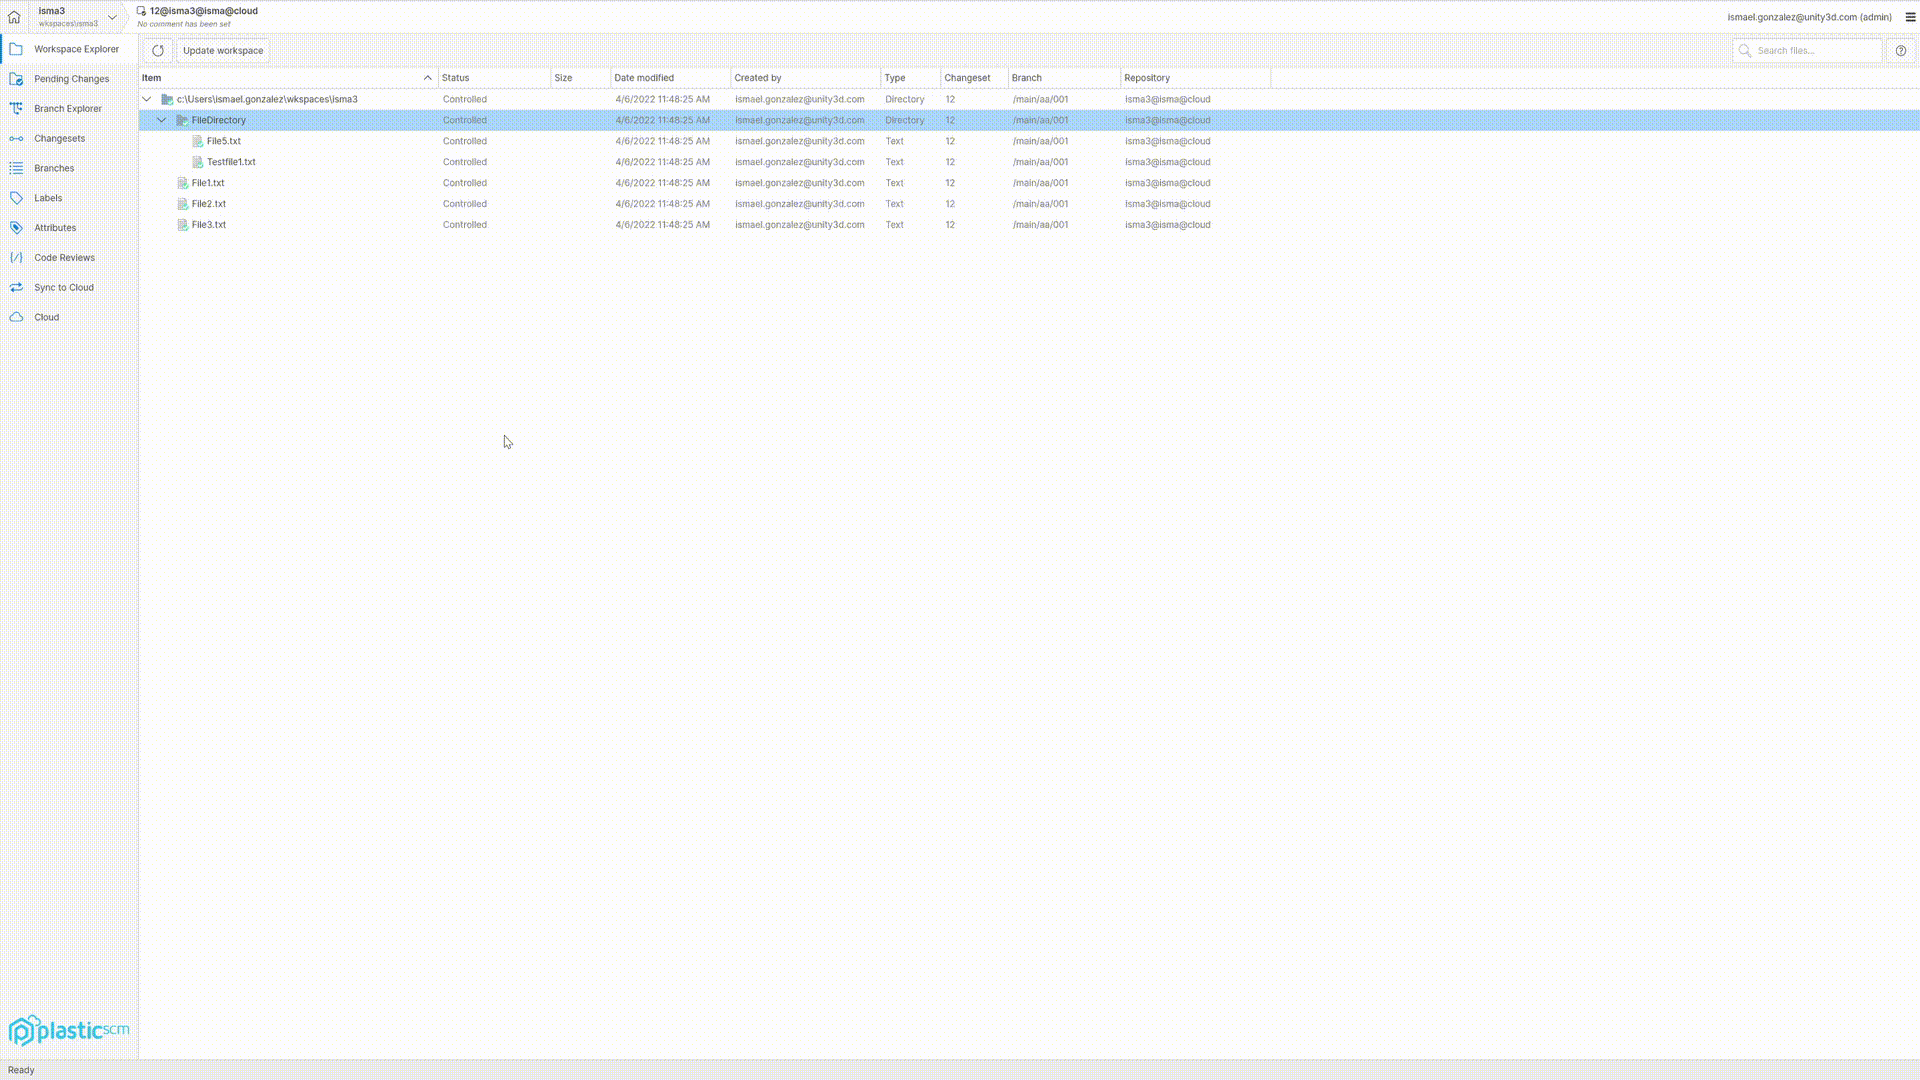The width and height of the screenshot is (1920, 1080).
Task: Open the Pending Changes view
Action: click(x=71, y=79)
